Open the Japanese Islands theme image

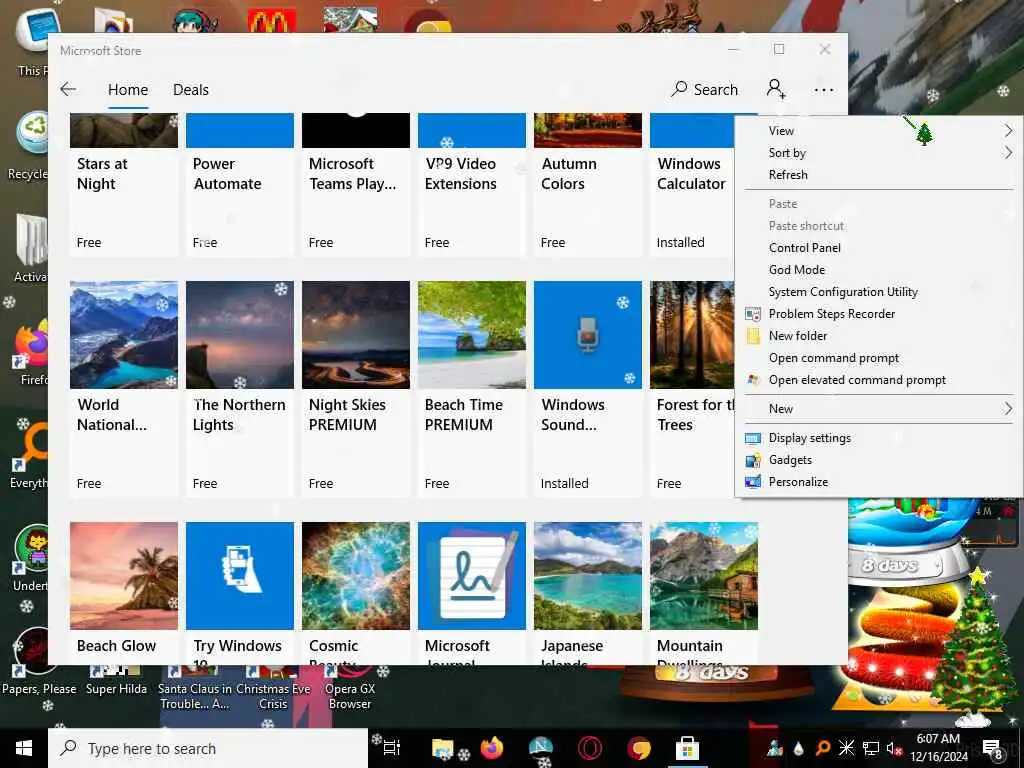click(588, 576)
